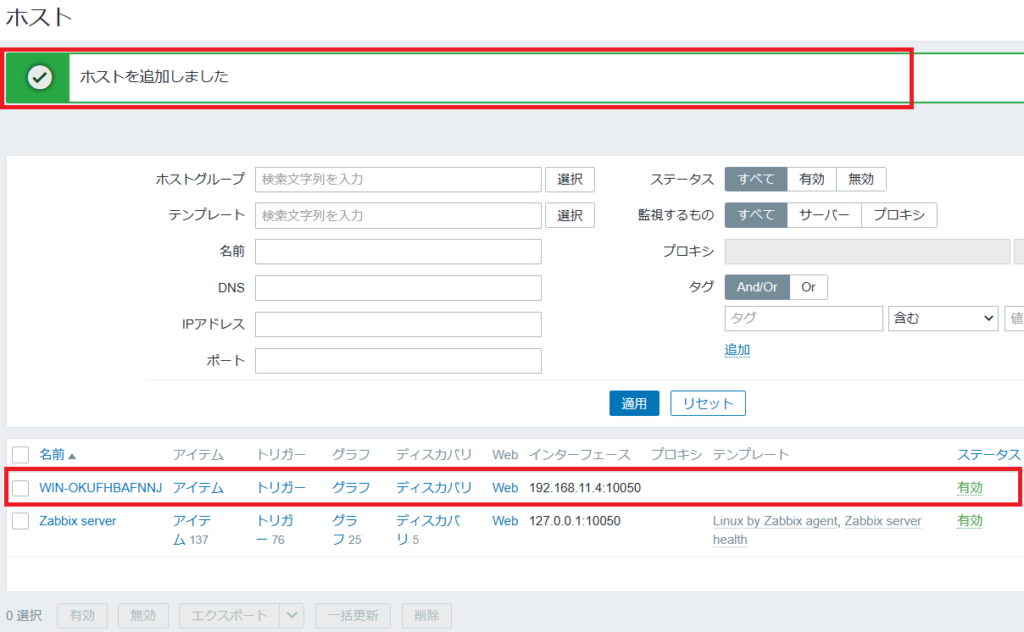The image size is (1024, 632).
Task: Click 選択 next to テンプレート
Action: 570,215
